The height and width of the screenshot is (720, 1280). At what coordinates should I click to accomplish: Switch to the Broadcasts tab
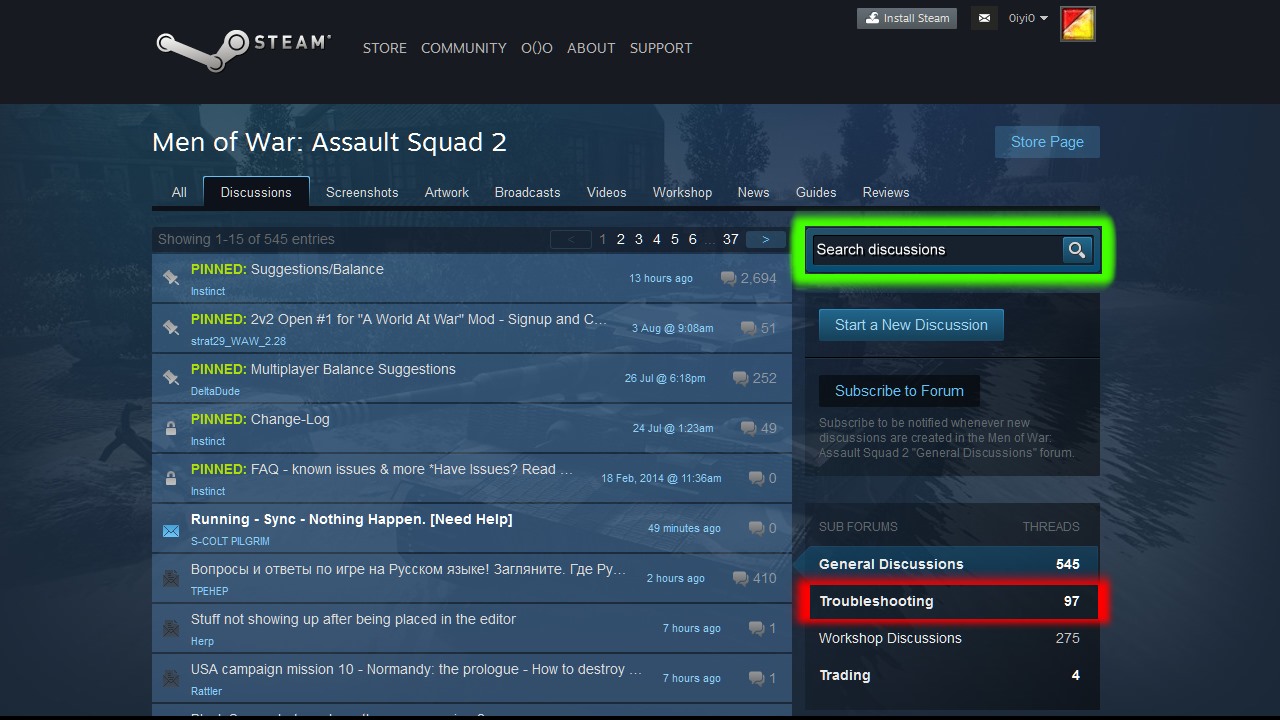pos(527,192)
